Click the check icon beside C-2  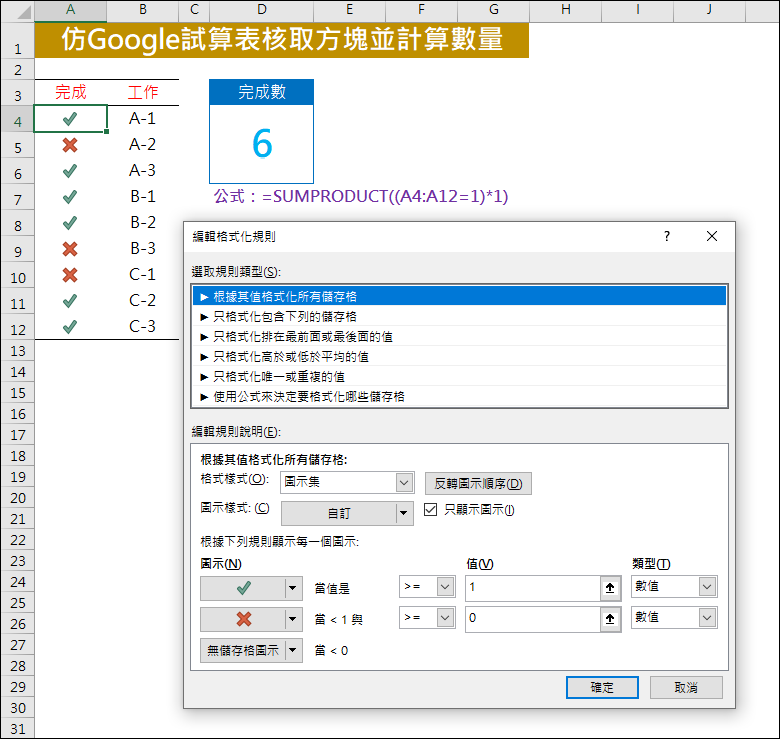70,301
